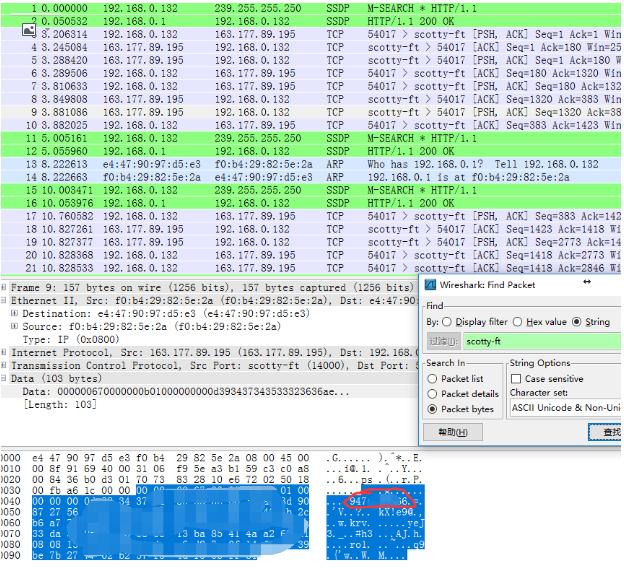This screenshot has height=572, width=624.
Task: Select the ARP packet asking who has 192.168.0.1
Action: coord(300,164)
